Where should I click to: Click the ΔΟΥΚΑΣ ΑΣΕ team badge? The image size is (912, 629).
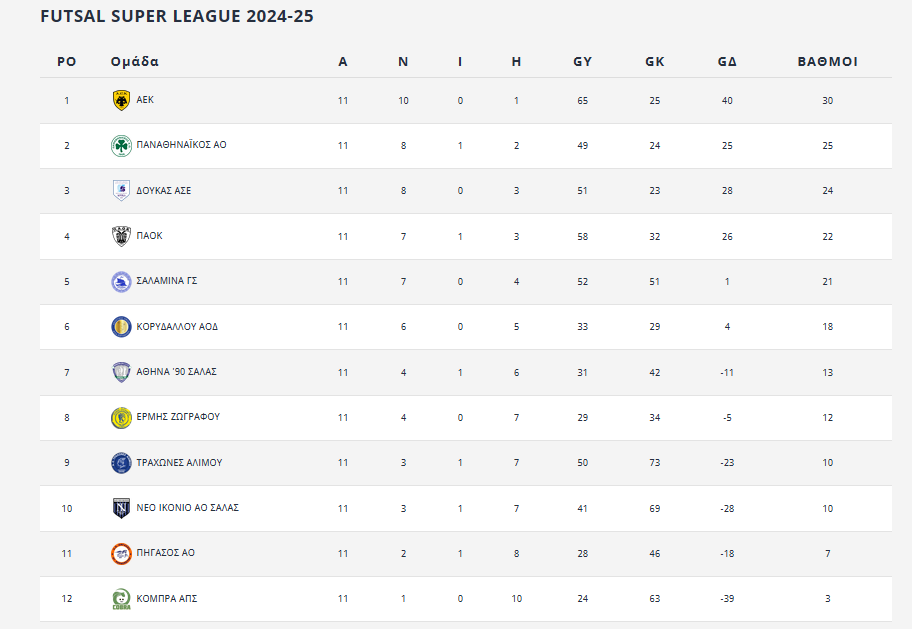[x=121, y=190]
